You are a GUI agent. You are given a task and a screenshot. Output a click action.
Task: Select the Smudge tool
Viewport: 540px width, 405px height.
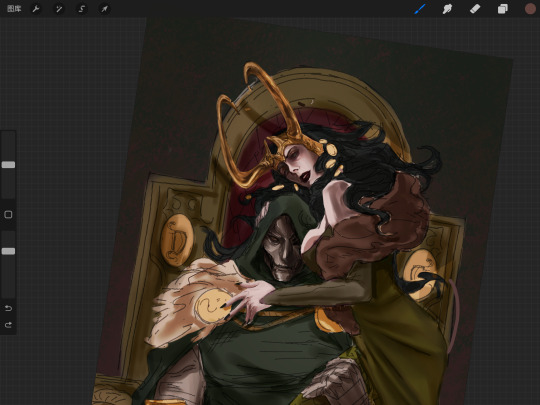click(x=447, y=9)
